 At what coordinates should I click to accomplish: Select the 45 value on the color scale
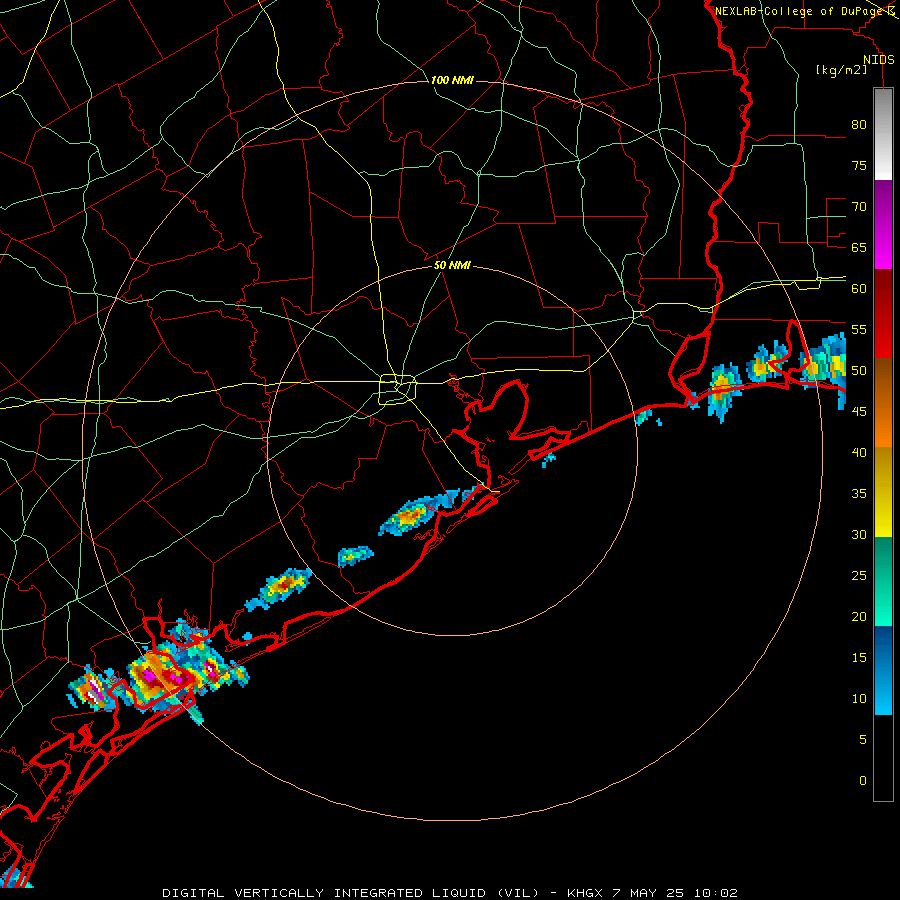[x=859, y=412]
